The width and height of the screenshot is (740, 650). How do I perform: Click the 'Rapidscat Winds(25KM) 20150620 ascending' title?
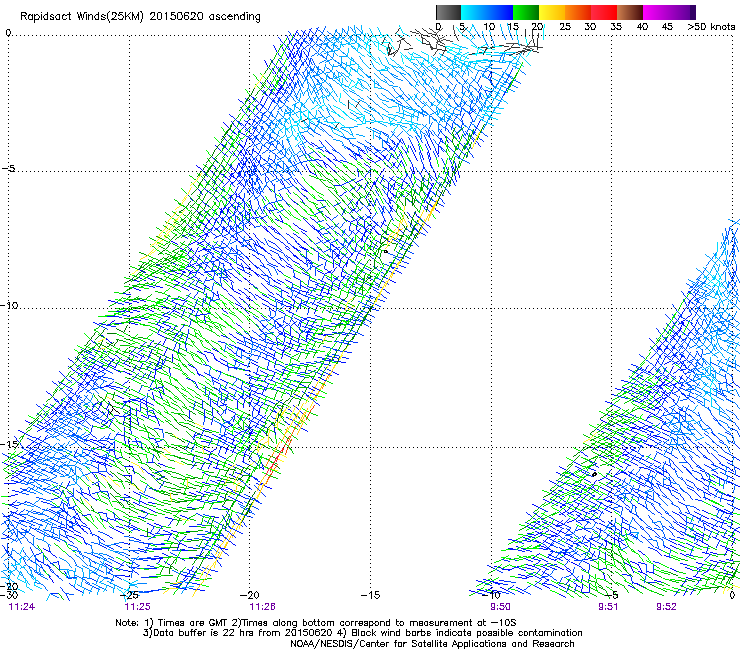(x=140, y=17)
